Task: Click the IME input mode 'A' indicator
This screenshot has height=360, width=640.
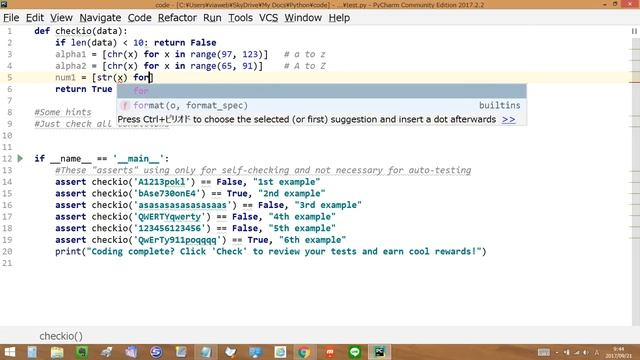Action: (597, 352)
